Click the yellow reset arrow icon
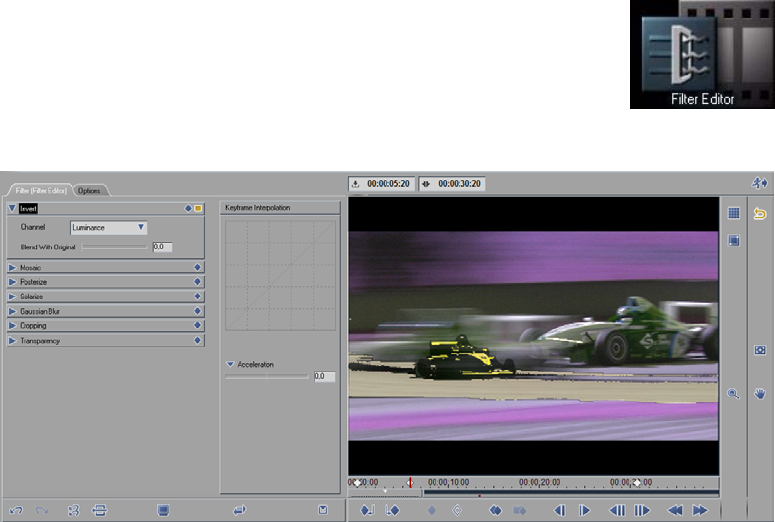 click(760, 213)
